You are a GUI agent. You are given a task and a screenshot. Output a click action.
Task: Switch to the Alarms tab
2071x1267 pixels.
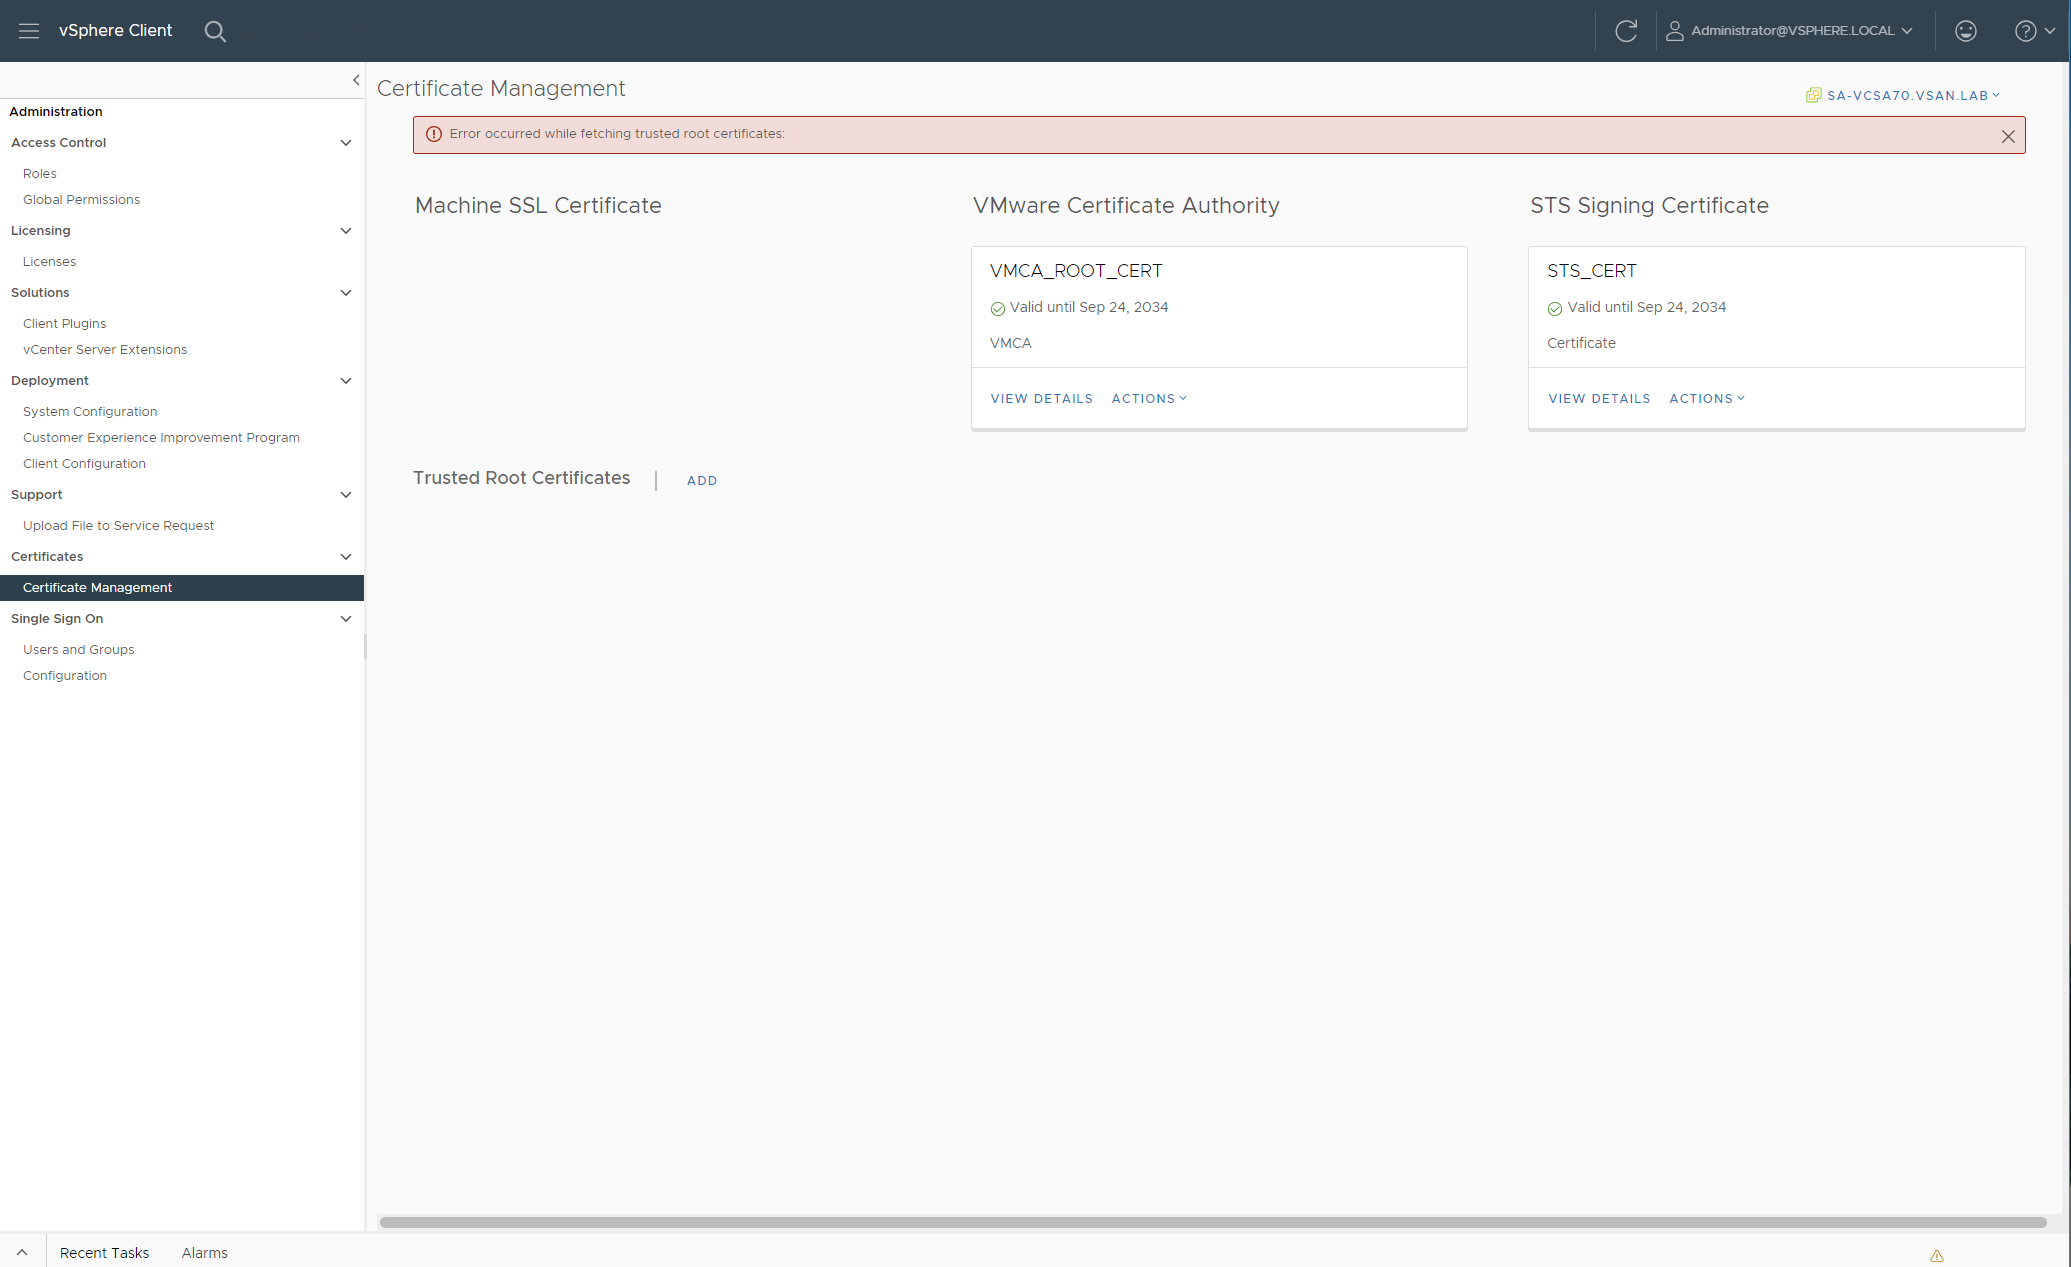pos(204,1253)
